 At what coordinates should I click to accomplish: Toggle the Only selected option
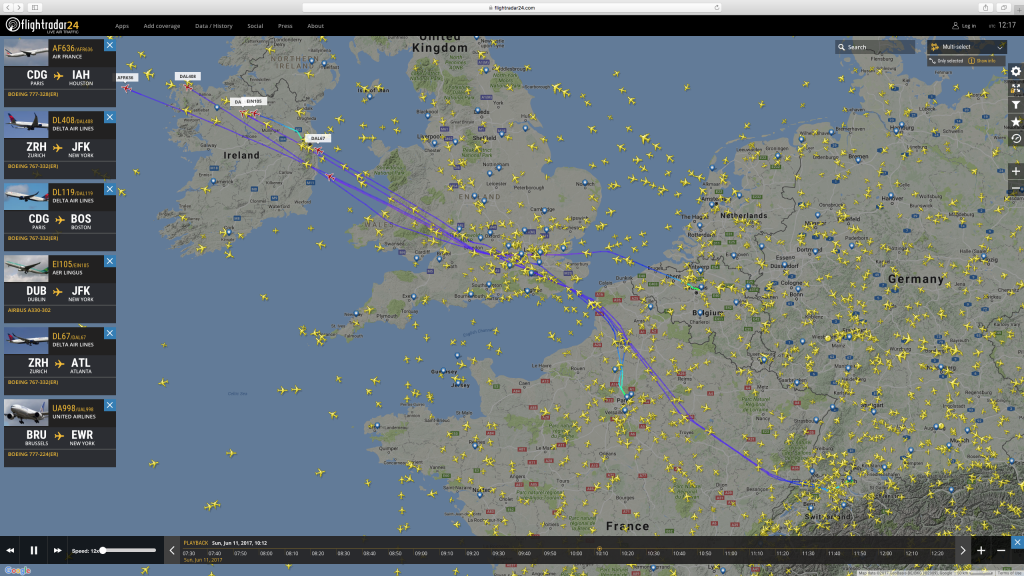pyautogui.click(x=946, y=61)
